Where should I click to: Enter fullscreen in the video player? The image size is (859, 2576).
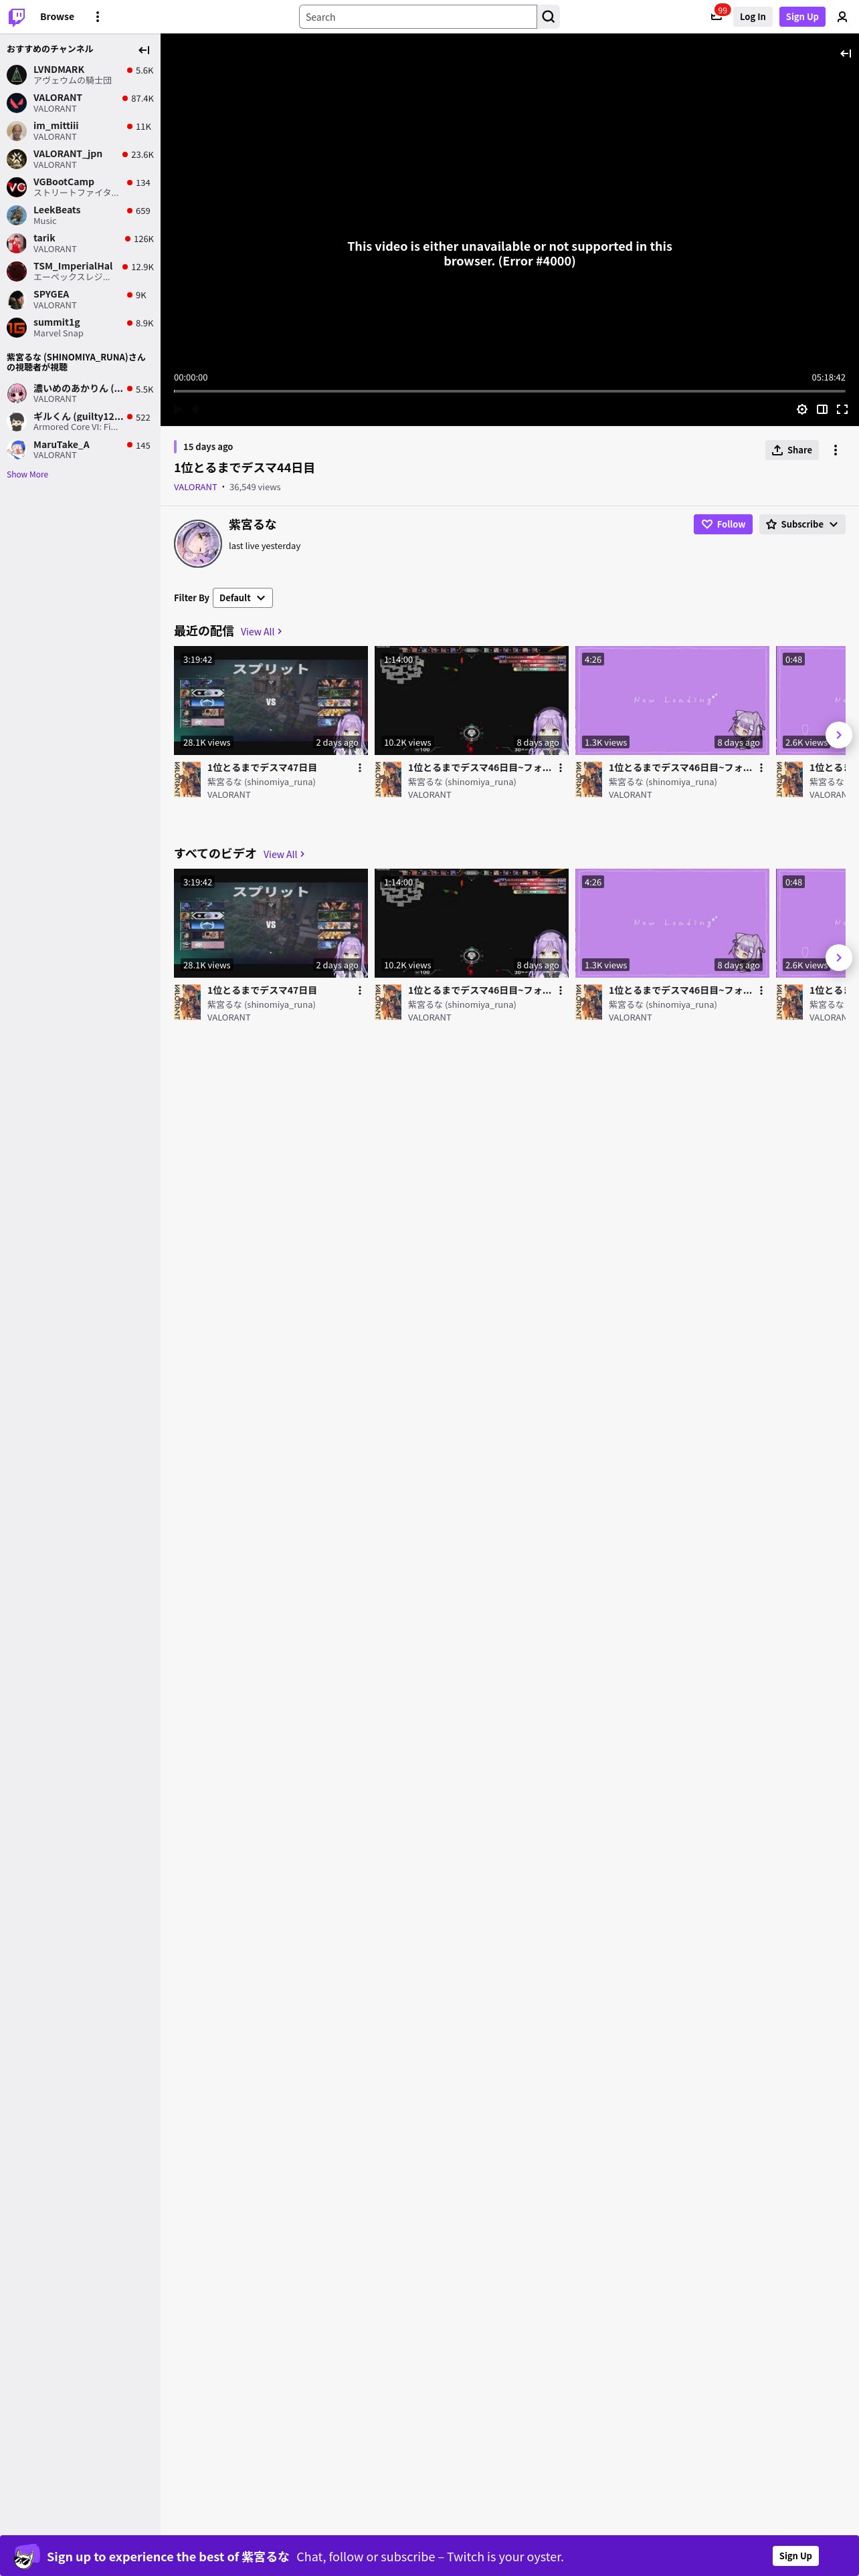pos(842,409)
